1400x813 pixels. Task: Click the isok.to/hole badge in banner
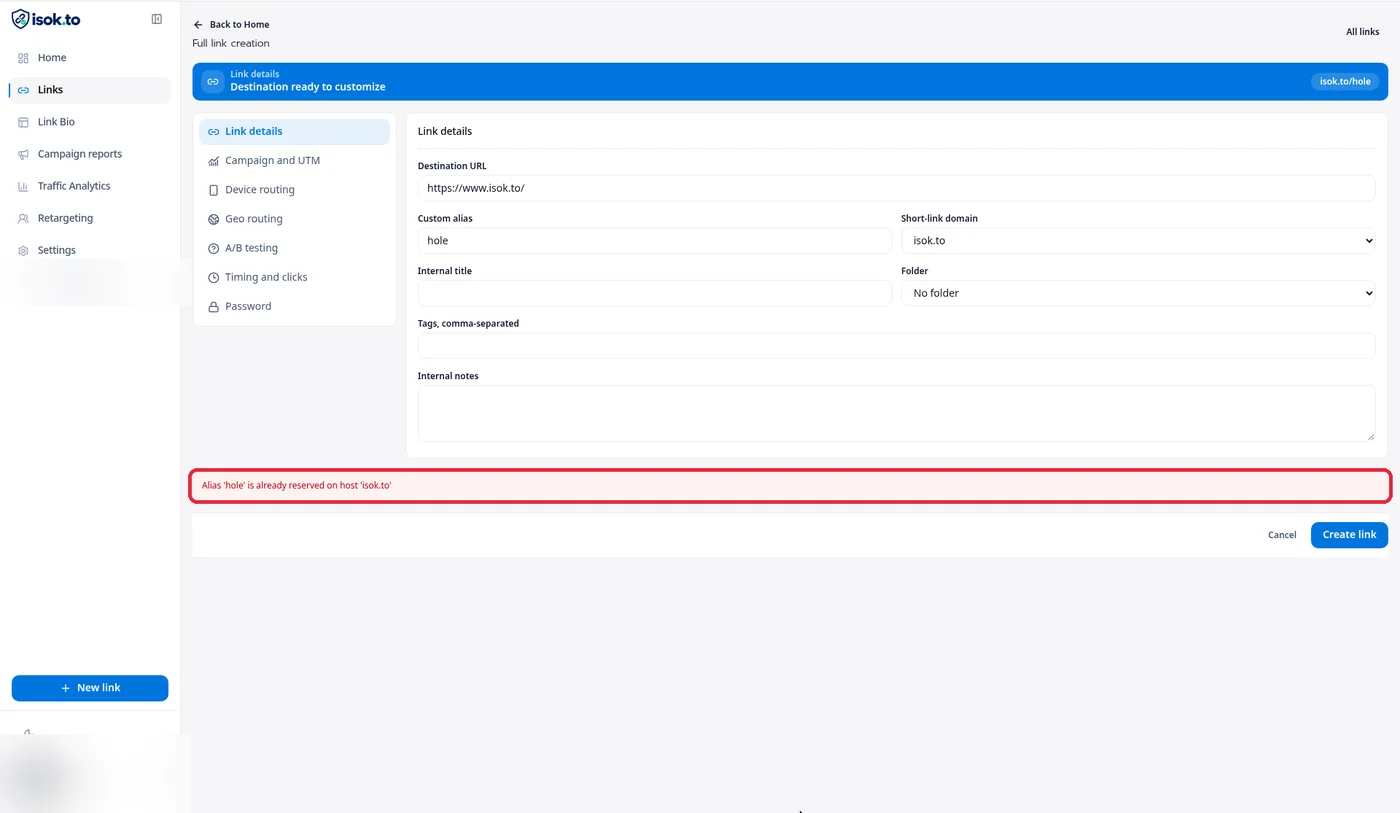[x=1345, y=81]
